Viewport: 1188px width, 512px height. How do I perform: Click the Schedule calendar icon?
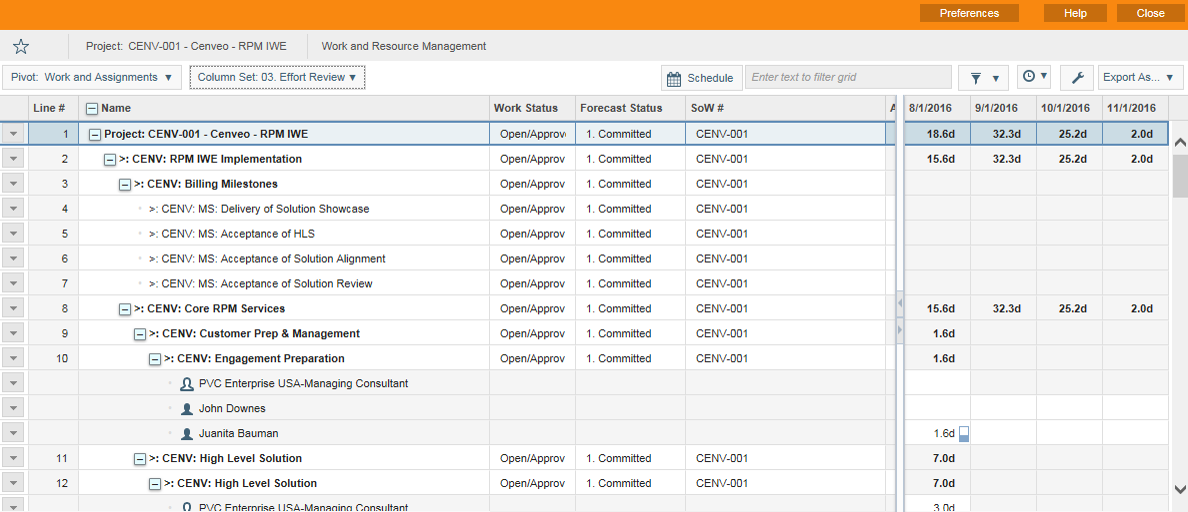click(x=674, y=78)
